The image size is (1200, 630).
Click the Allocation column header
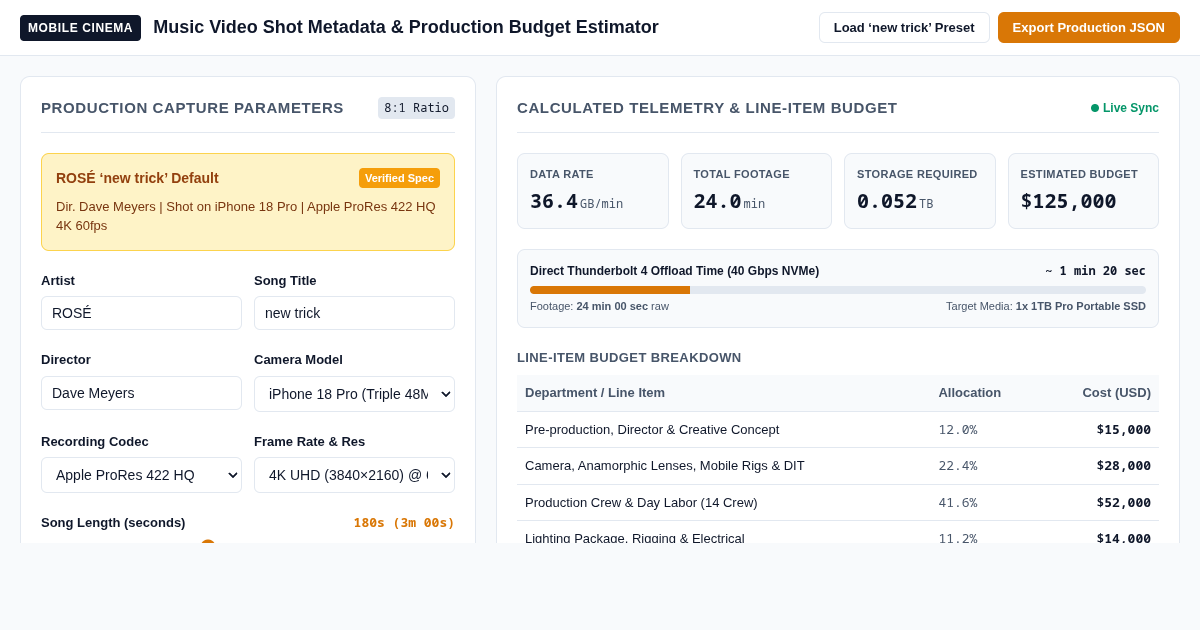pyautogui.click(x=969, y=393)
